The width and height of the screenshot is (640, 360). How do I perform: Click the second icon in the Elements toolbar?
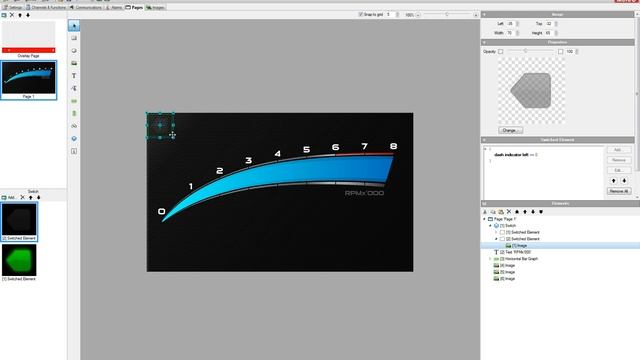click(493, 212)
